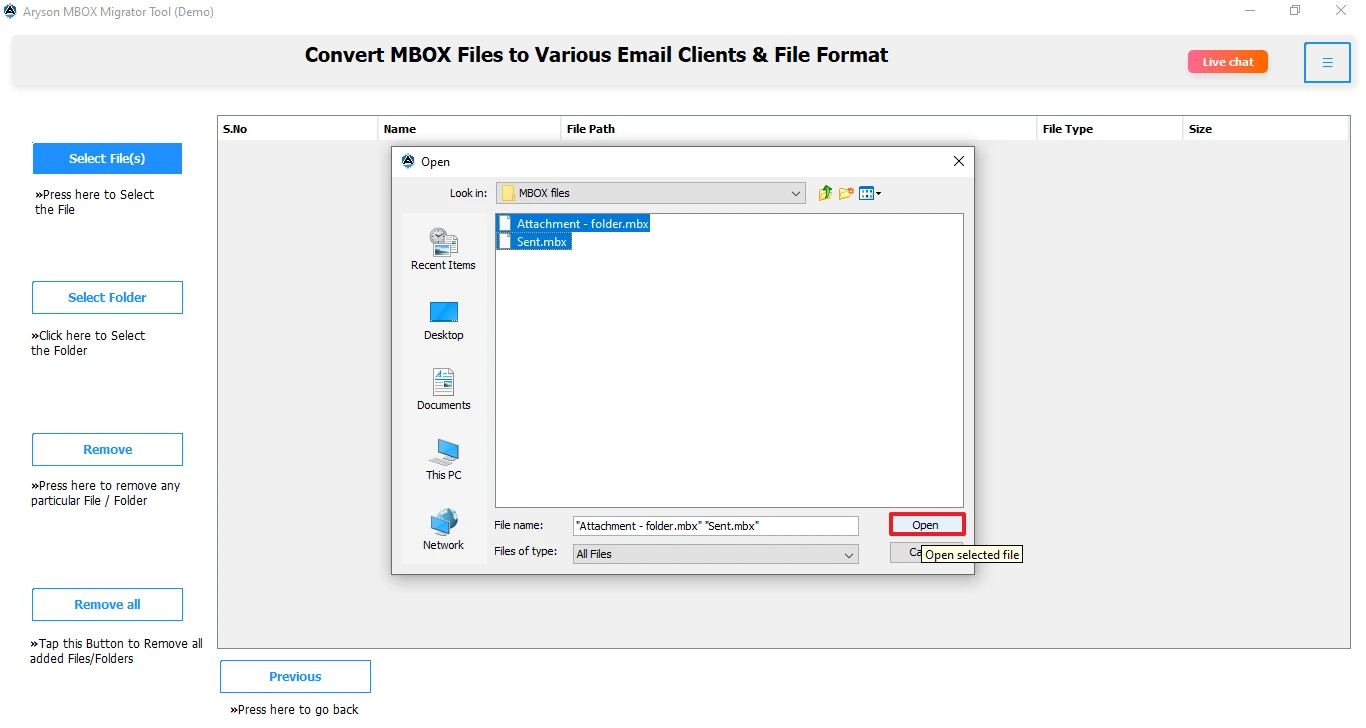Jump to the Desktop location
The width and height of the screenshot is (1366, 728).
(443, 320)
